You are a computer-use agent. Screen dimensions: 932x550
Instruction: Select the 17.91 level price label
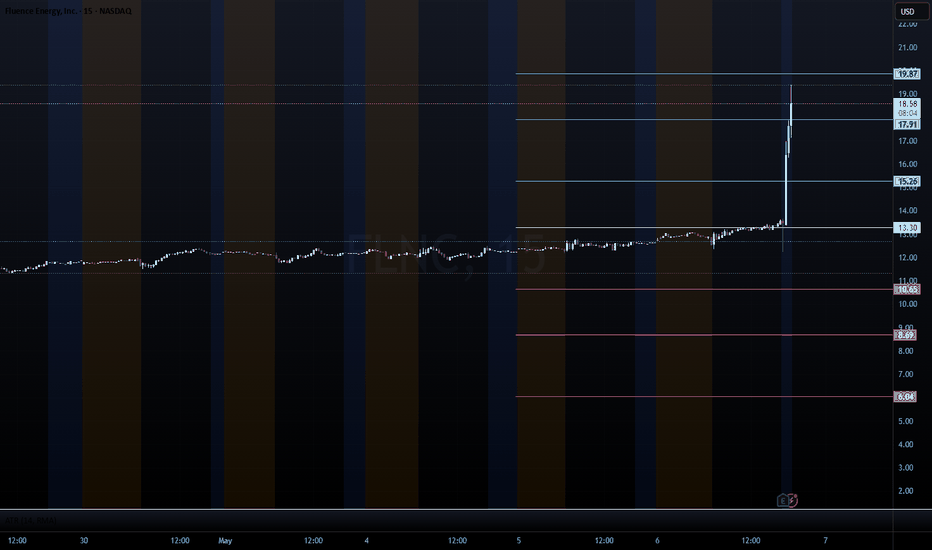[x=907, y=124]
